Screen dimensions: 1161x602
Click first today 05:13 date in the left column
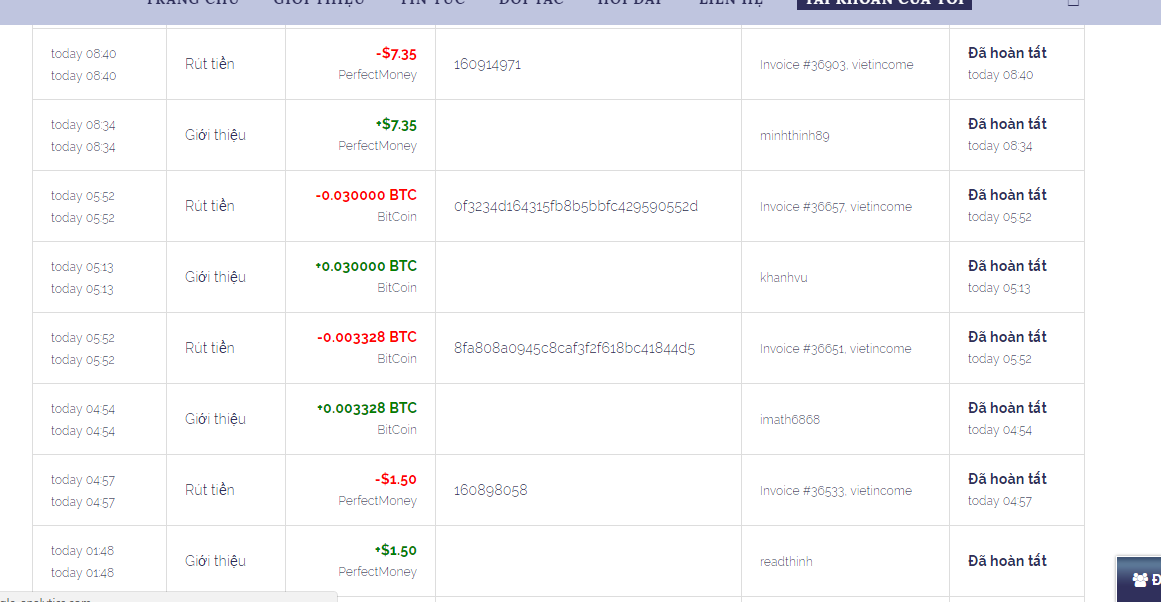[82, 267]
